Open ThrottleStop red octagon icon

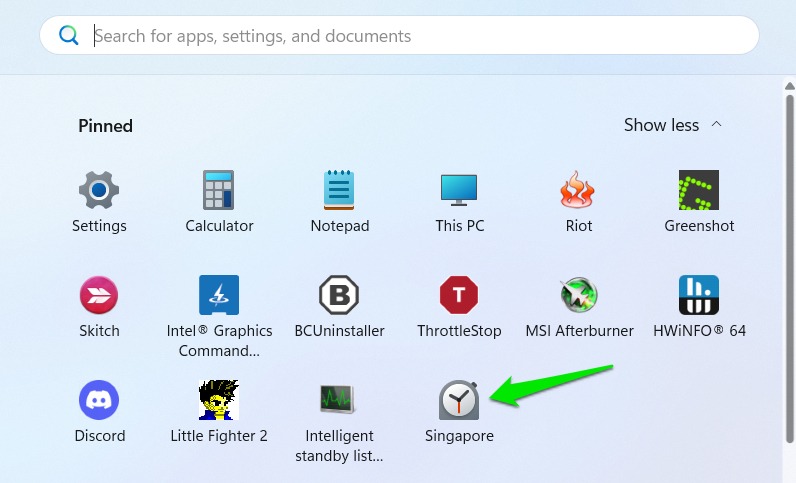(x=459, y=295)
